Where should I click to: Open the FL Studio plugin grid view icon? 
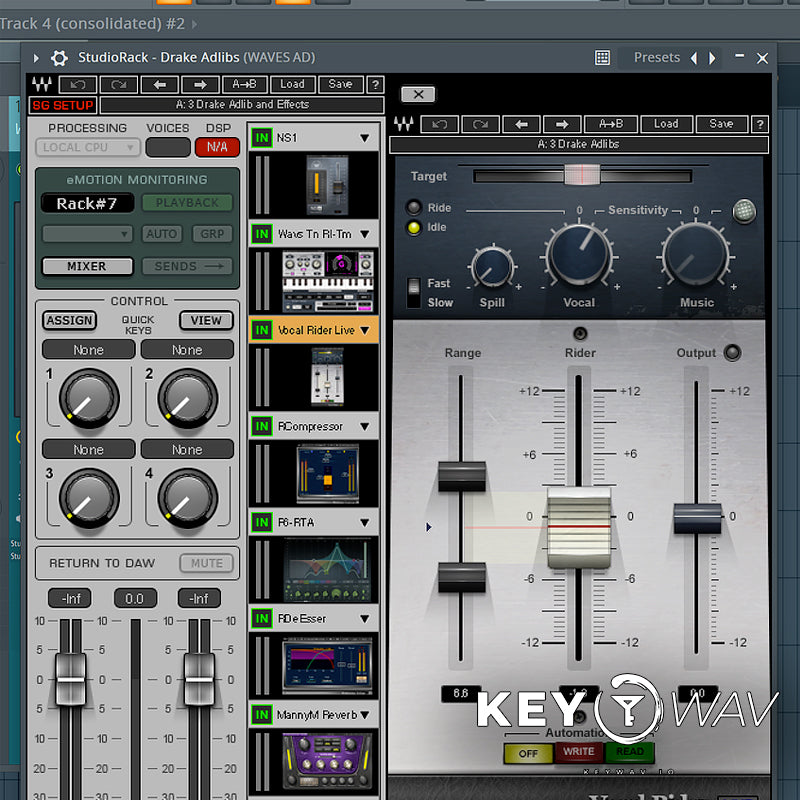click(603, 57)
